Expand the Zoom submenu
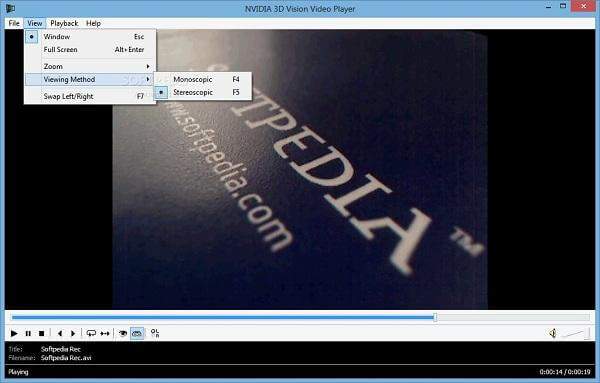Image resolution: width=600 pixels, height=383 pixels. click(x=90, y=67)
